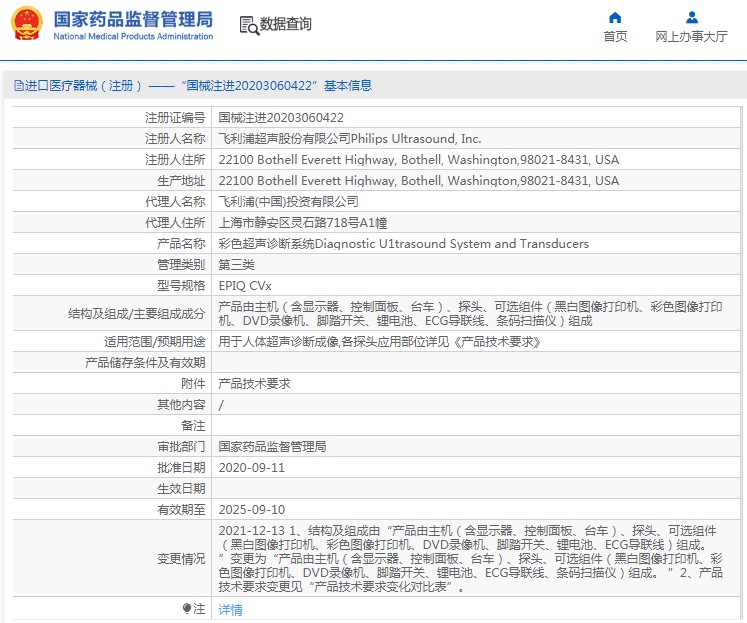Click the 变更情况 row label
Image resolution: width=747 pixels, height=623 pixels.
point(181,558)
